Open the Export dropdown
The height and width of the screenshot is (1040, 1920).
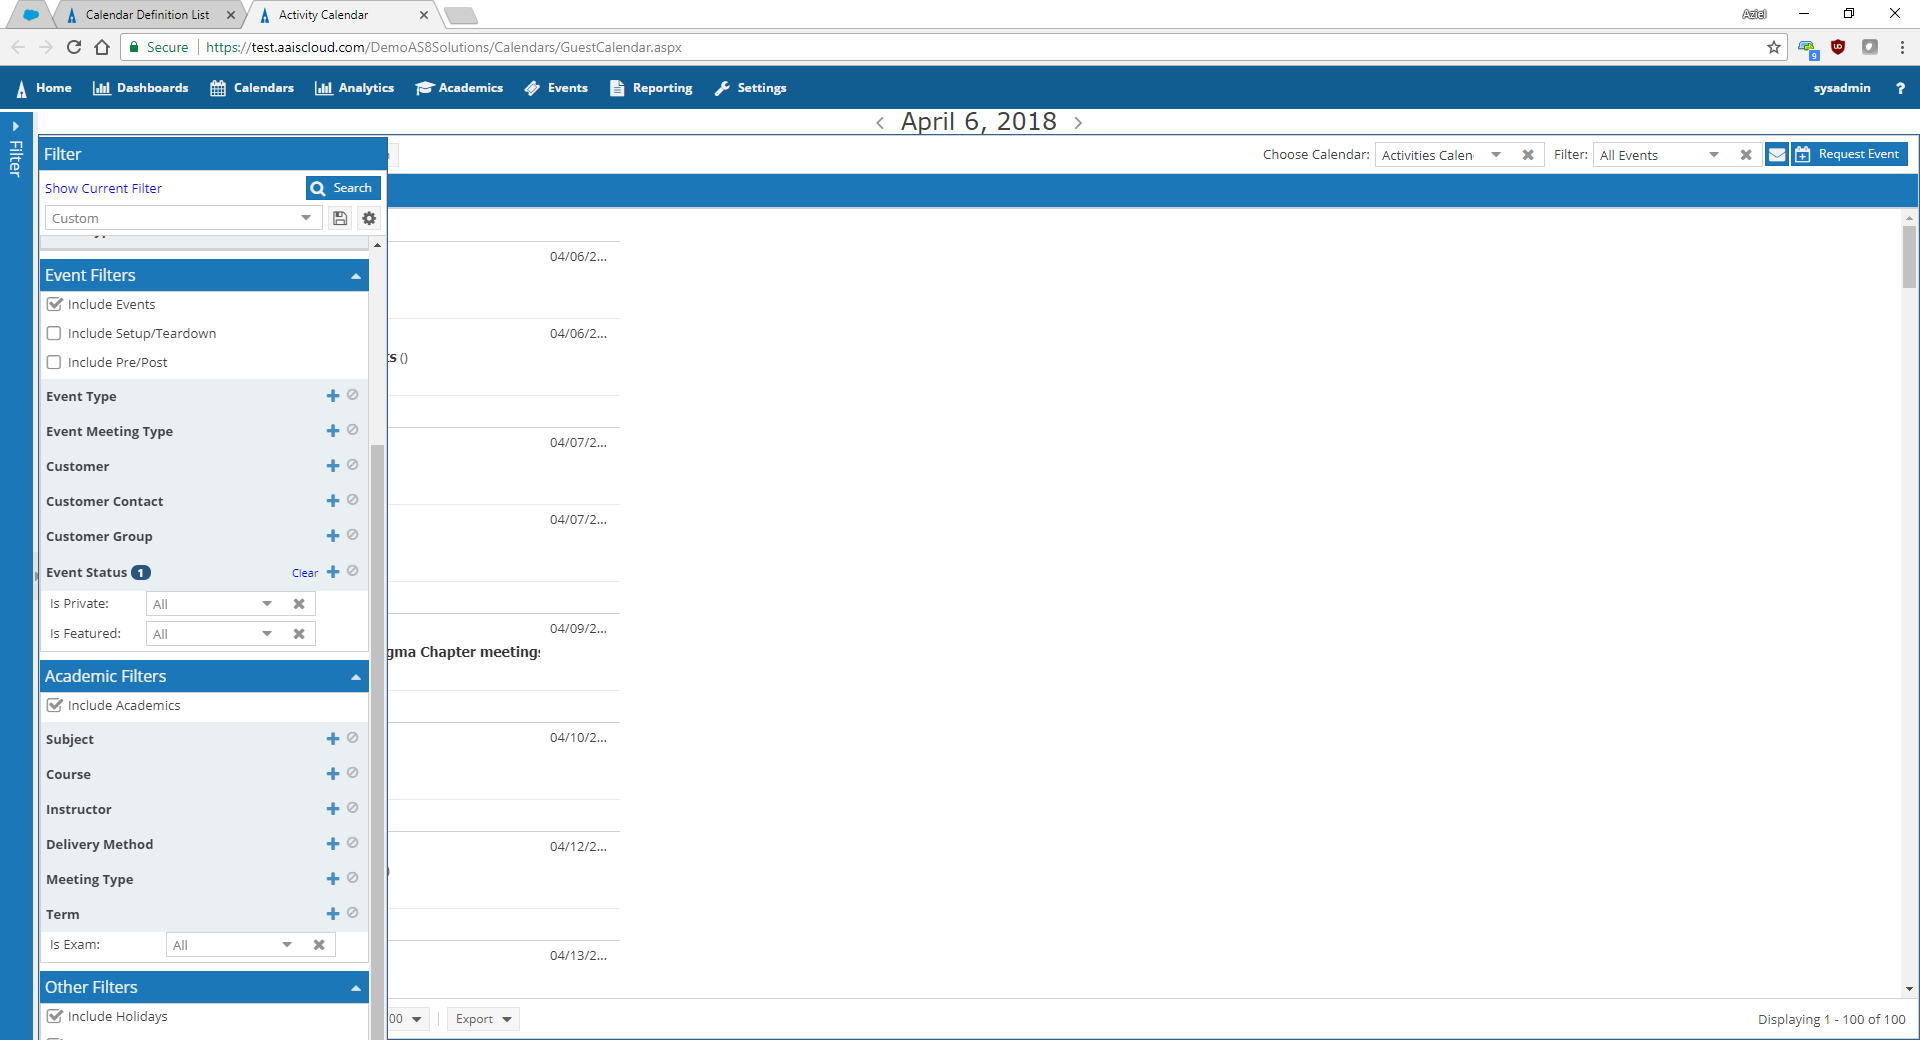coord(483,1019)
